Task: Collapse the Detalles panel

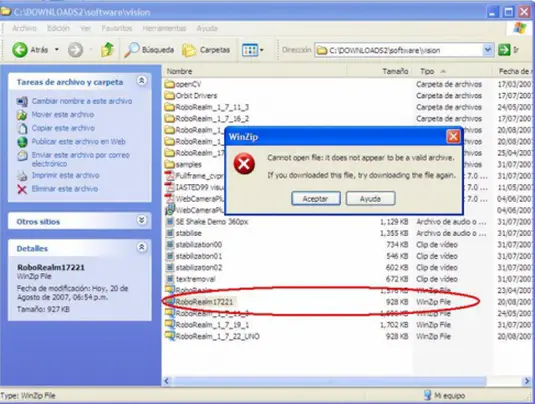Action: click(142, 247)
